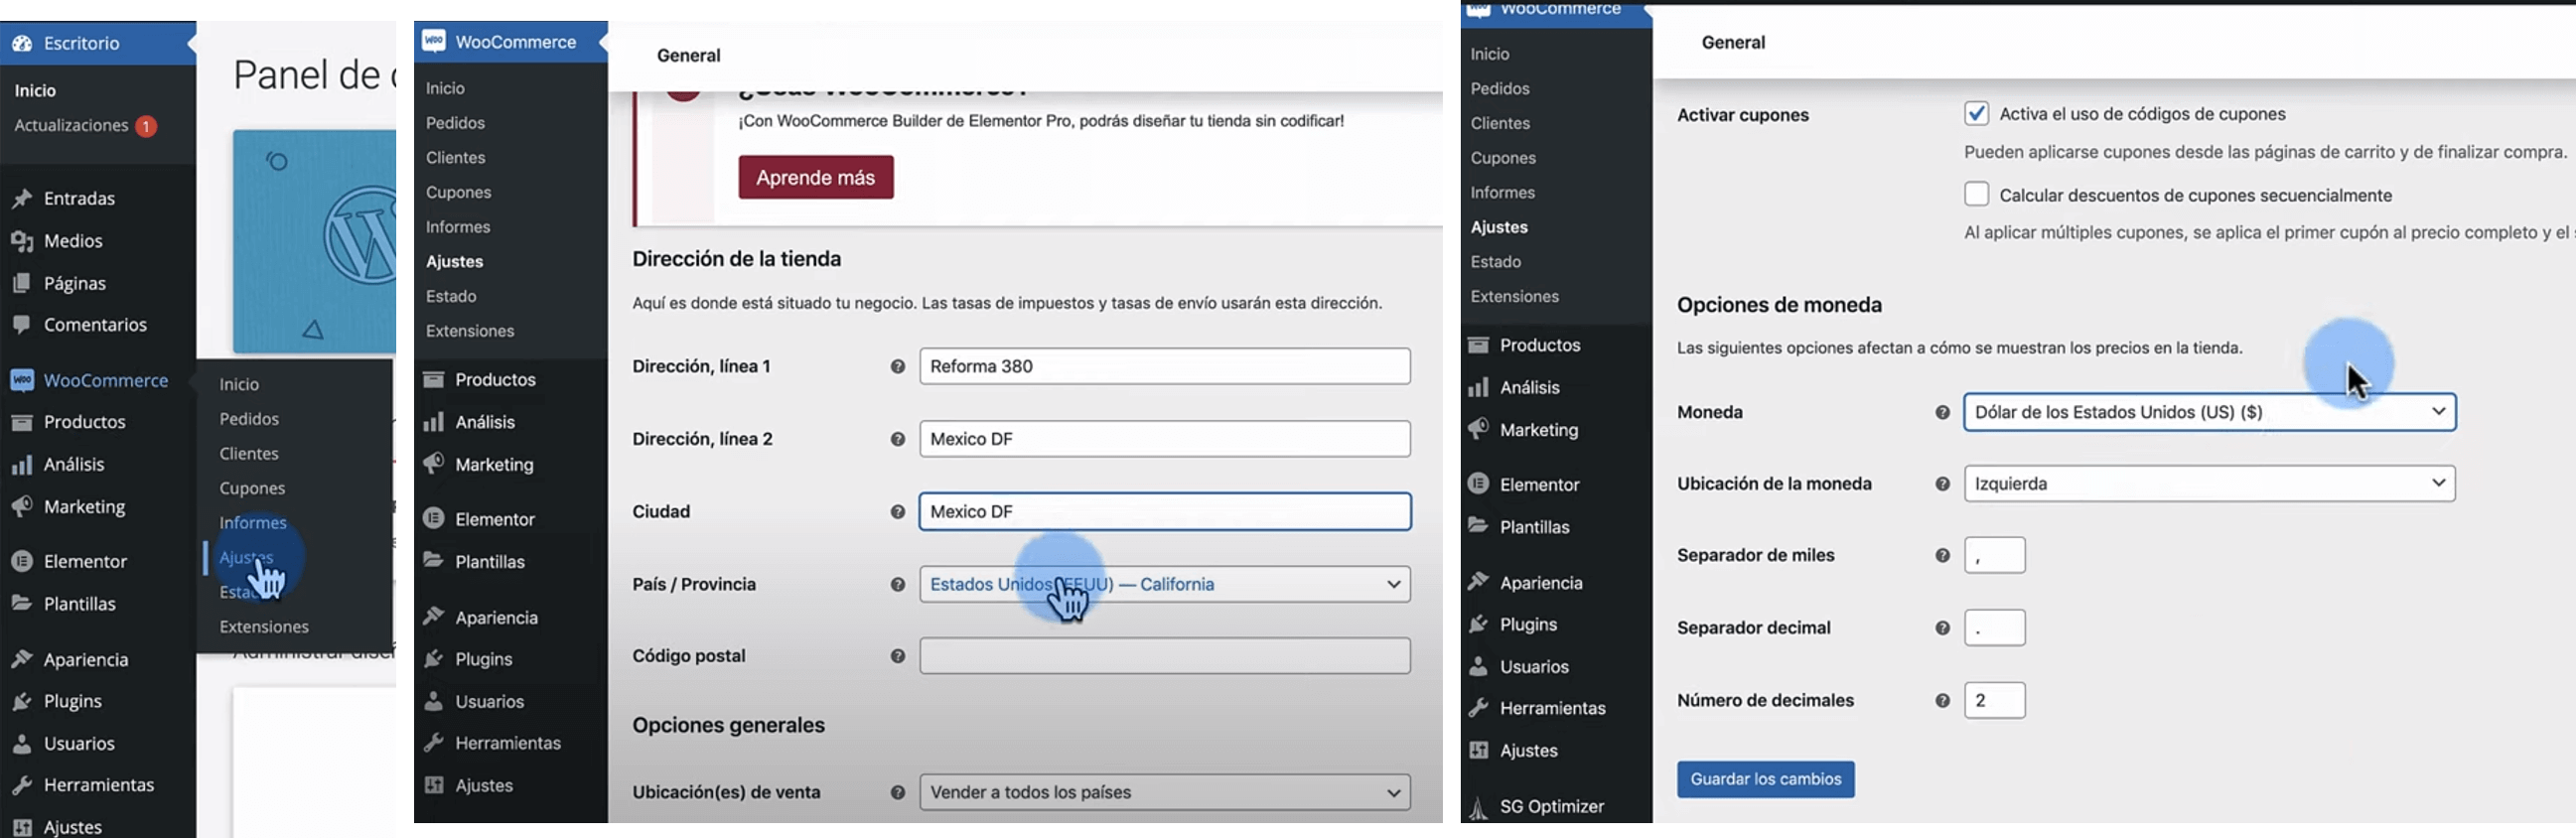Image resolution: width=2576 pixels, height=838 pixels.
Task: Click the SG Optimizer icon
Action: coord(1478,806)
